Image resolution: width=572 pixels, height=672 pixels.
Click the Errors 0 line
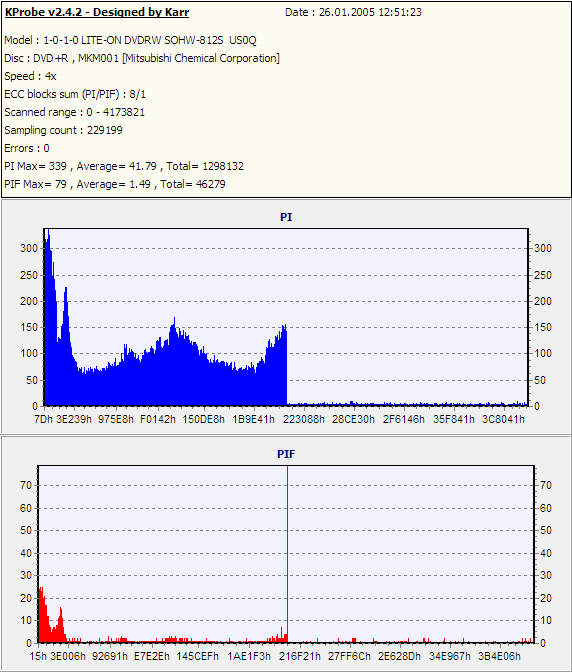tap(27, 148)
